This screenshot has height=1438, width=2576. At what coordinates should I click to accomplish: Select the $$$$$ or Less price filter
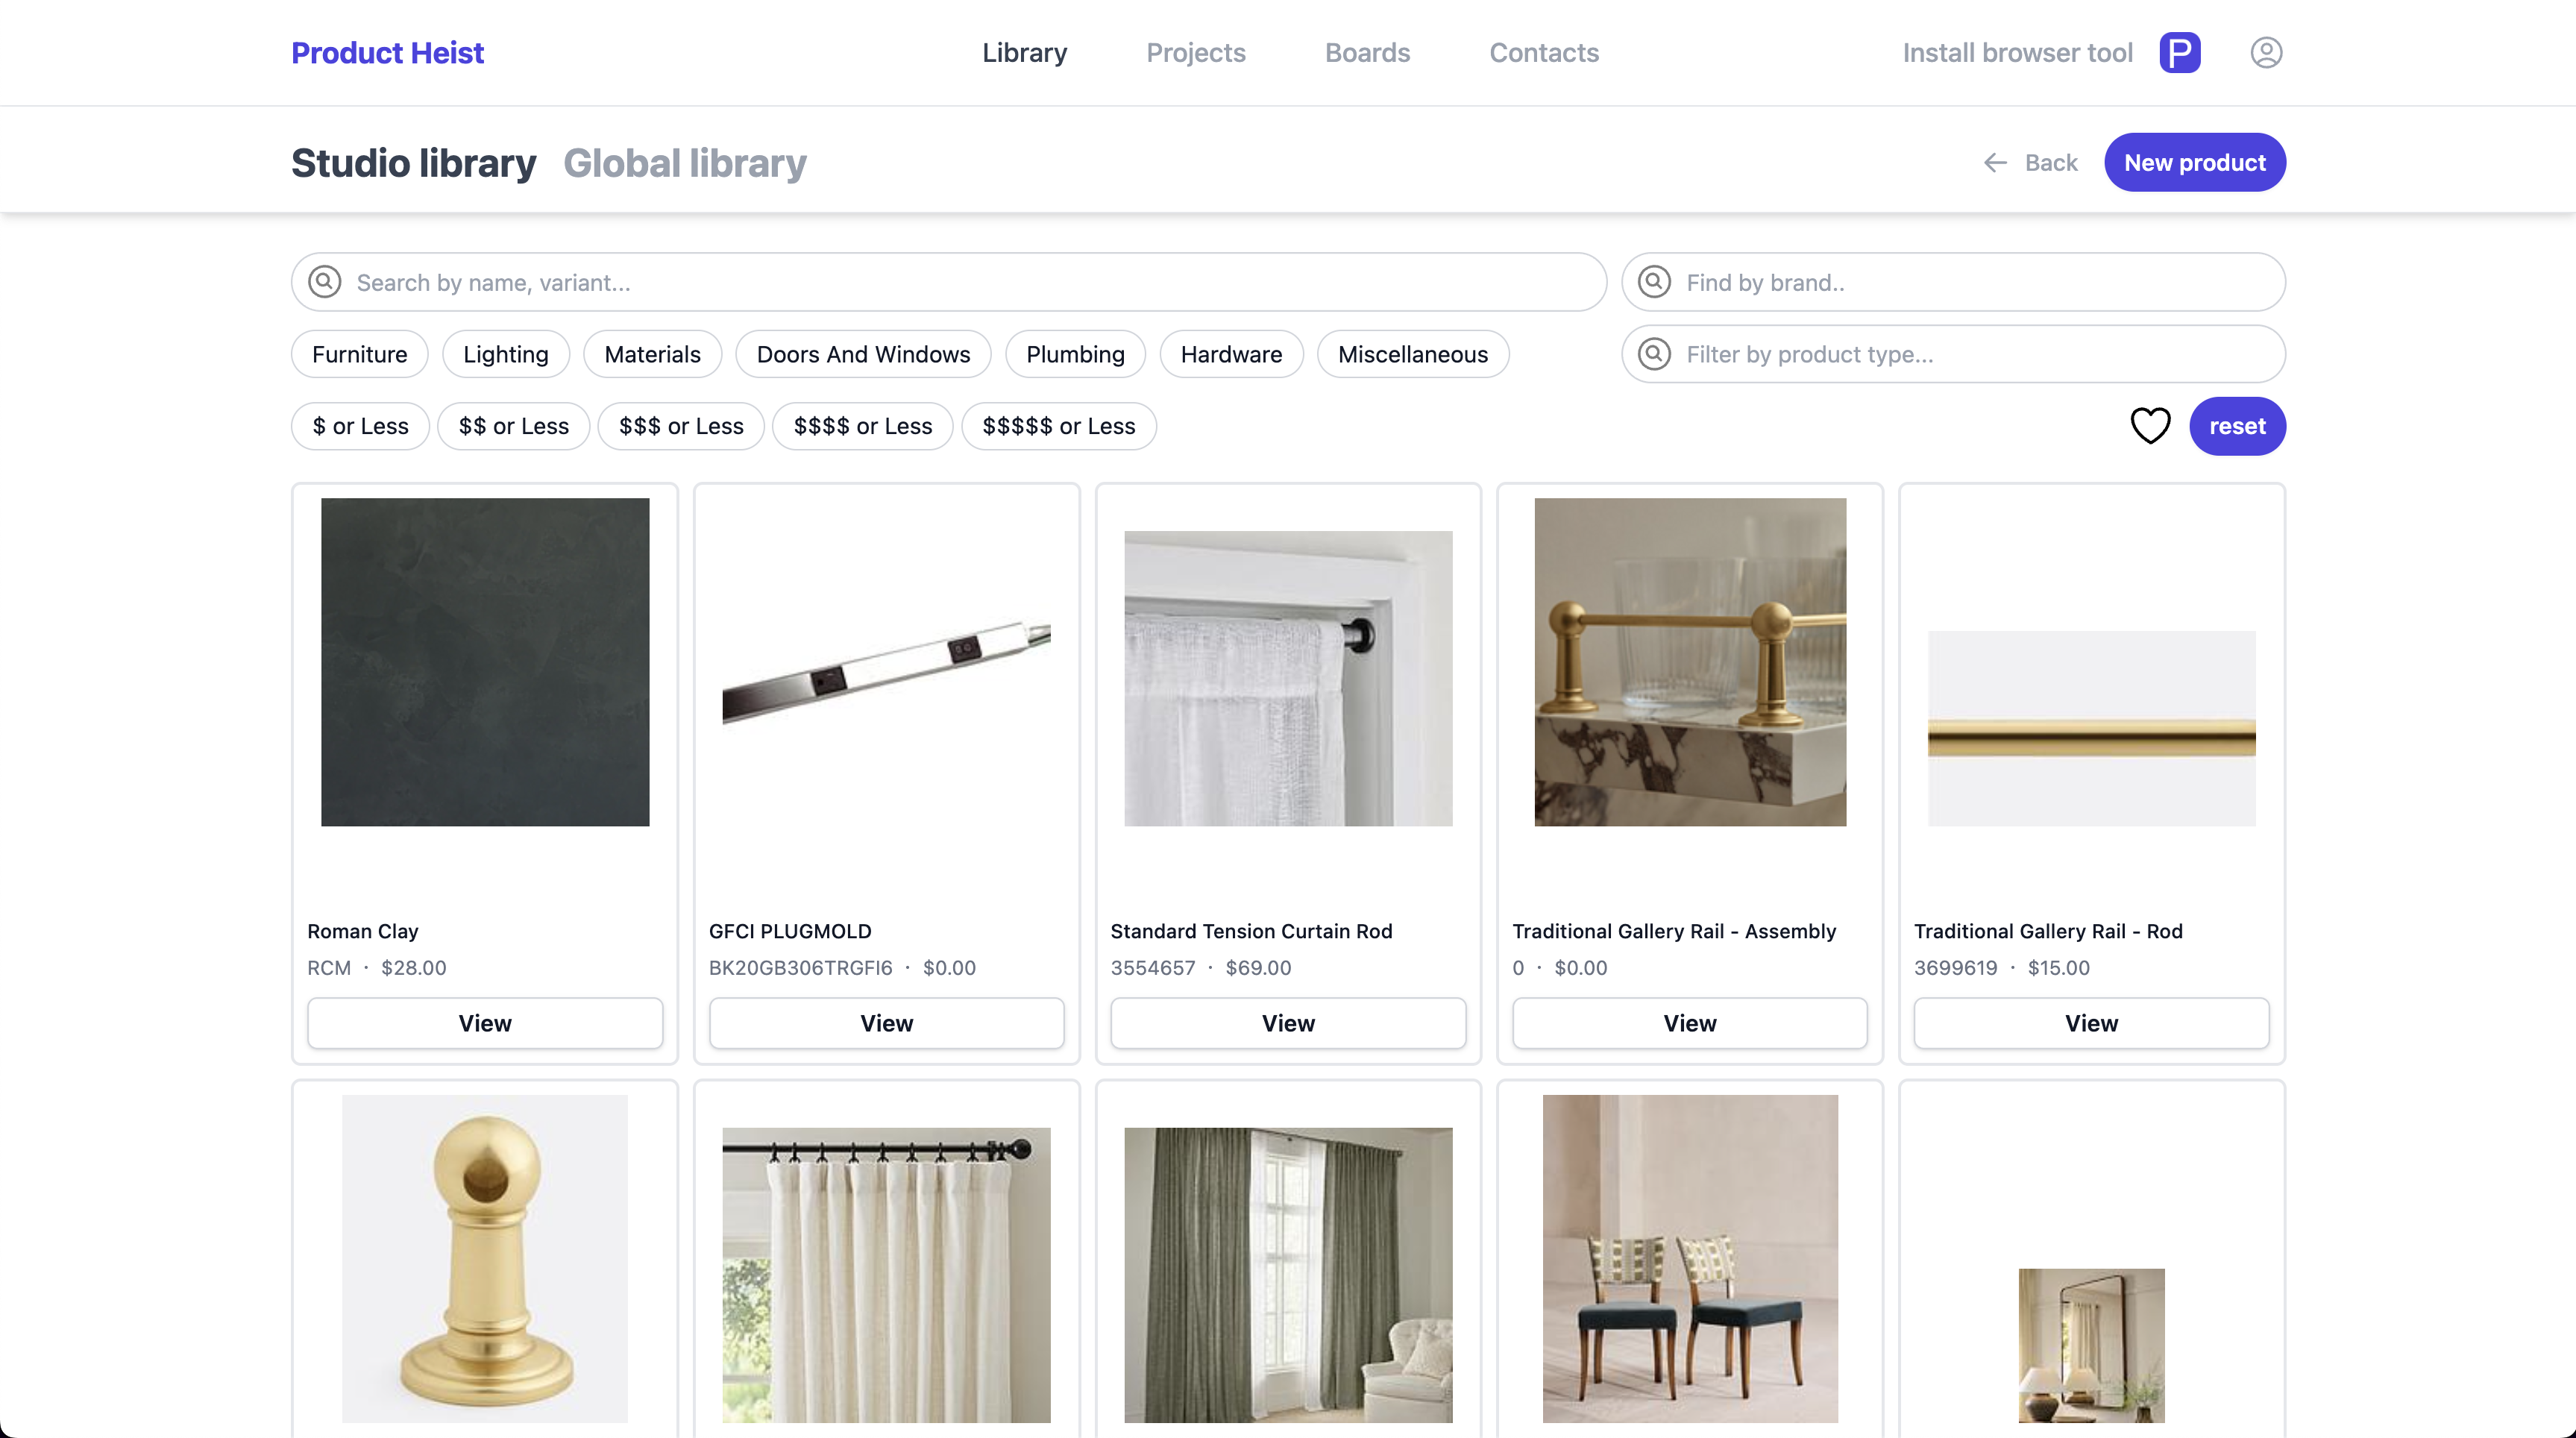(1058, 426)
